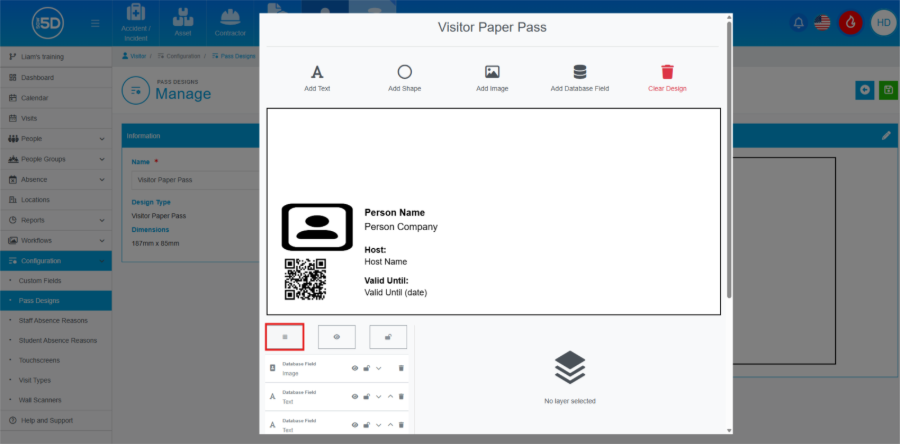Lock the lowest visible Text layer
The image size is (903, 444).
pos(366,425)
